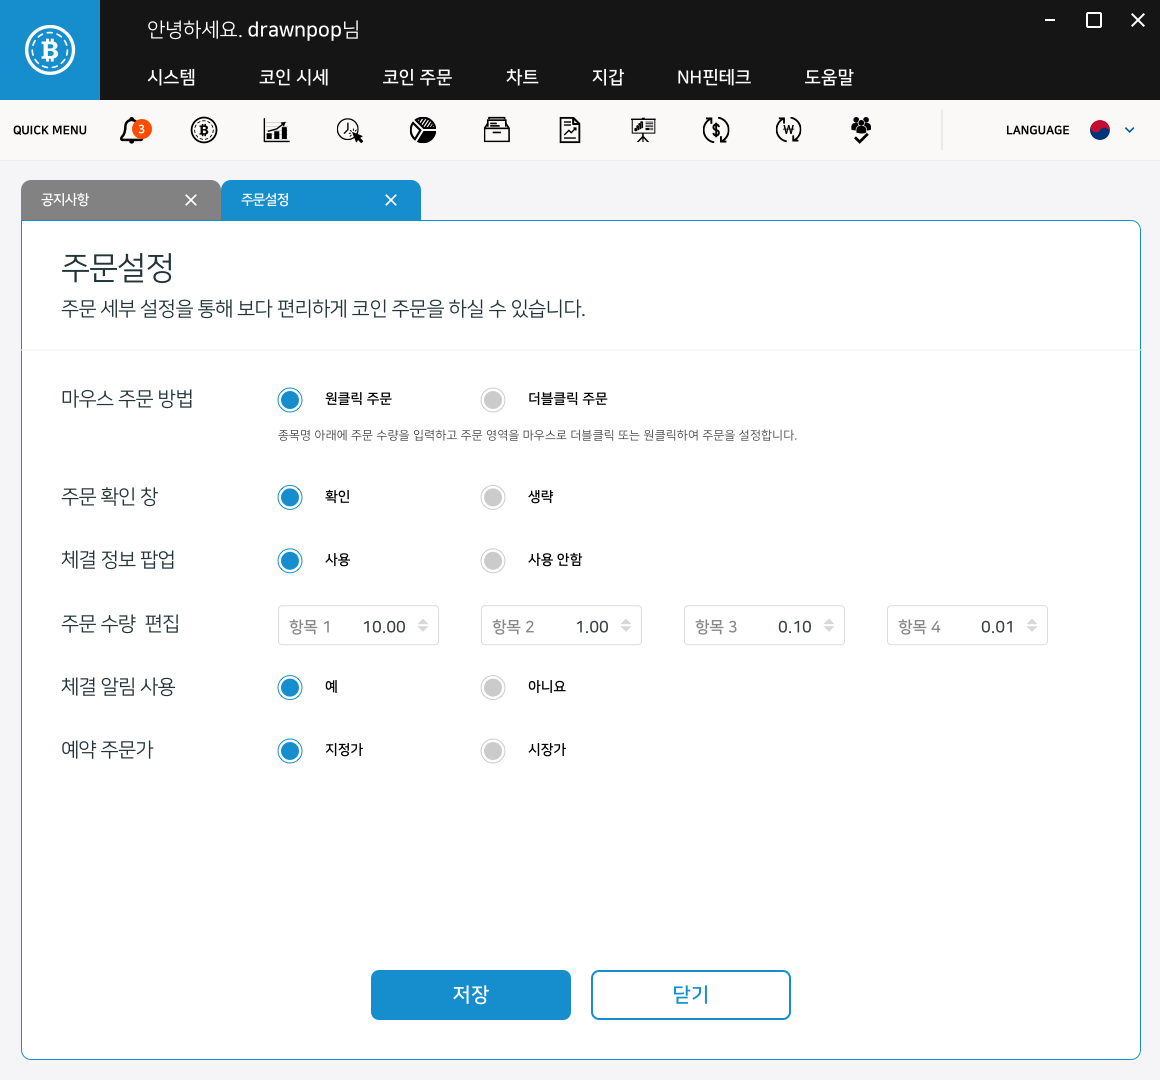
Task: Open the presentation chart icon
Action: point(642,130)
